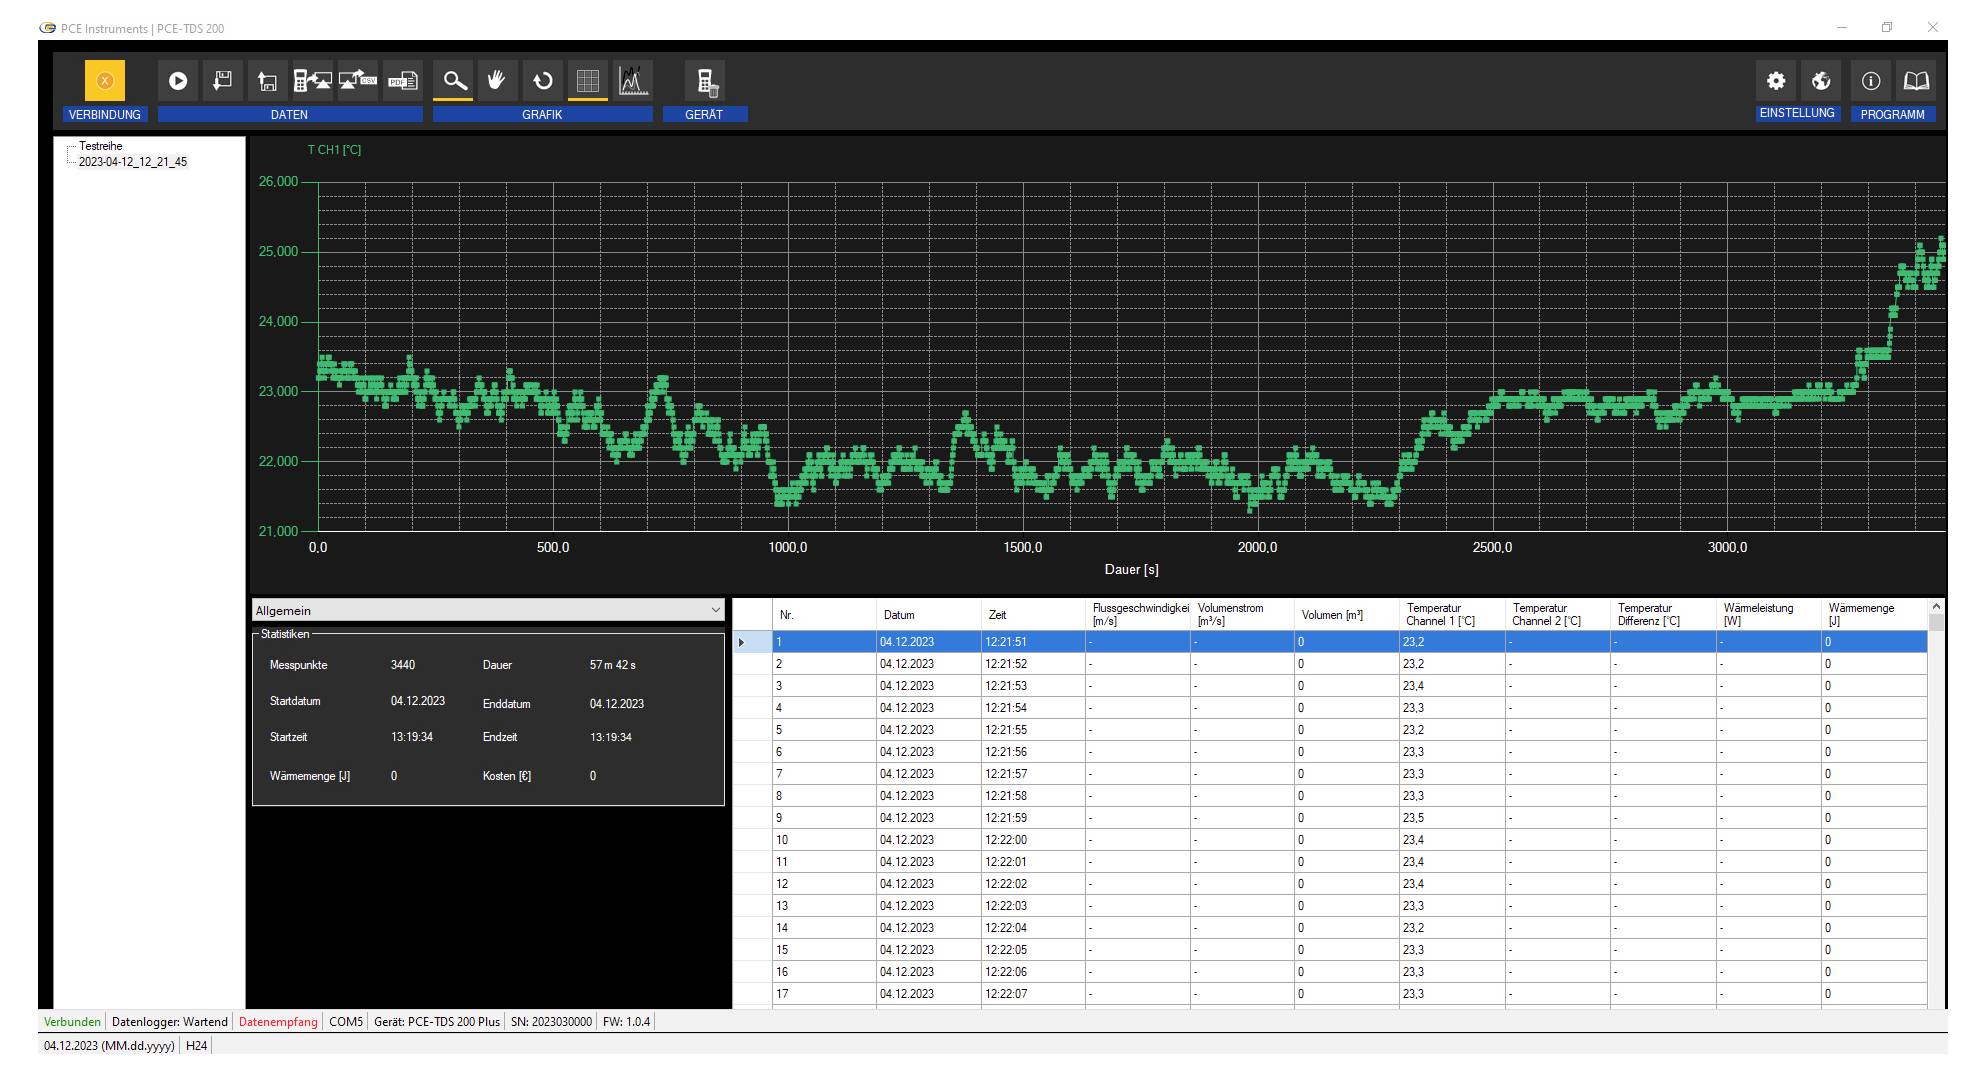Click the VERBINDUNG group label
The width and height of the screenshot is (1986, 1075).
pyautogui.click(x=105, y=114)
